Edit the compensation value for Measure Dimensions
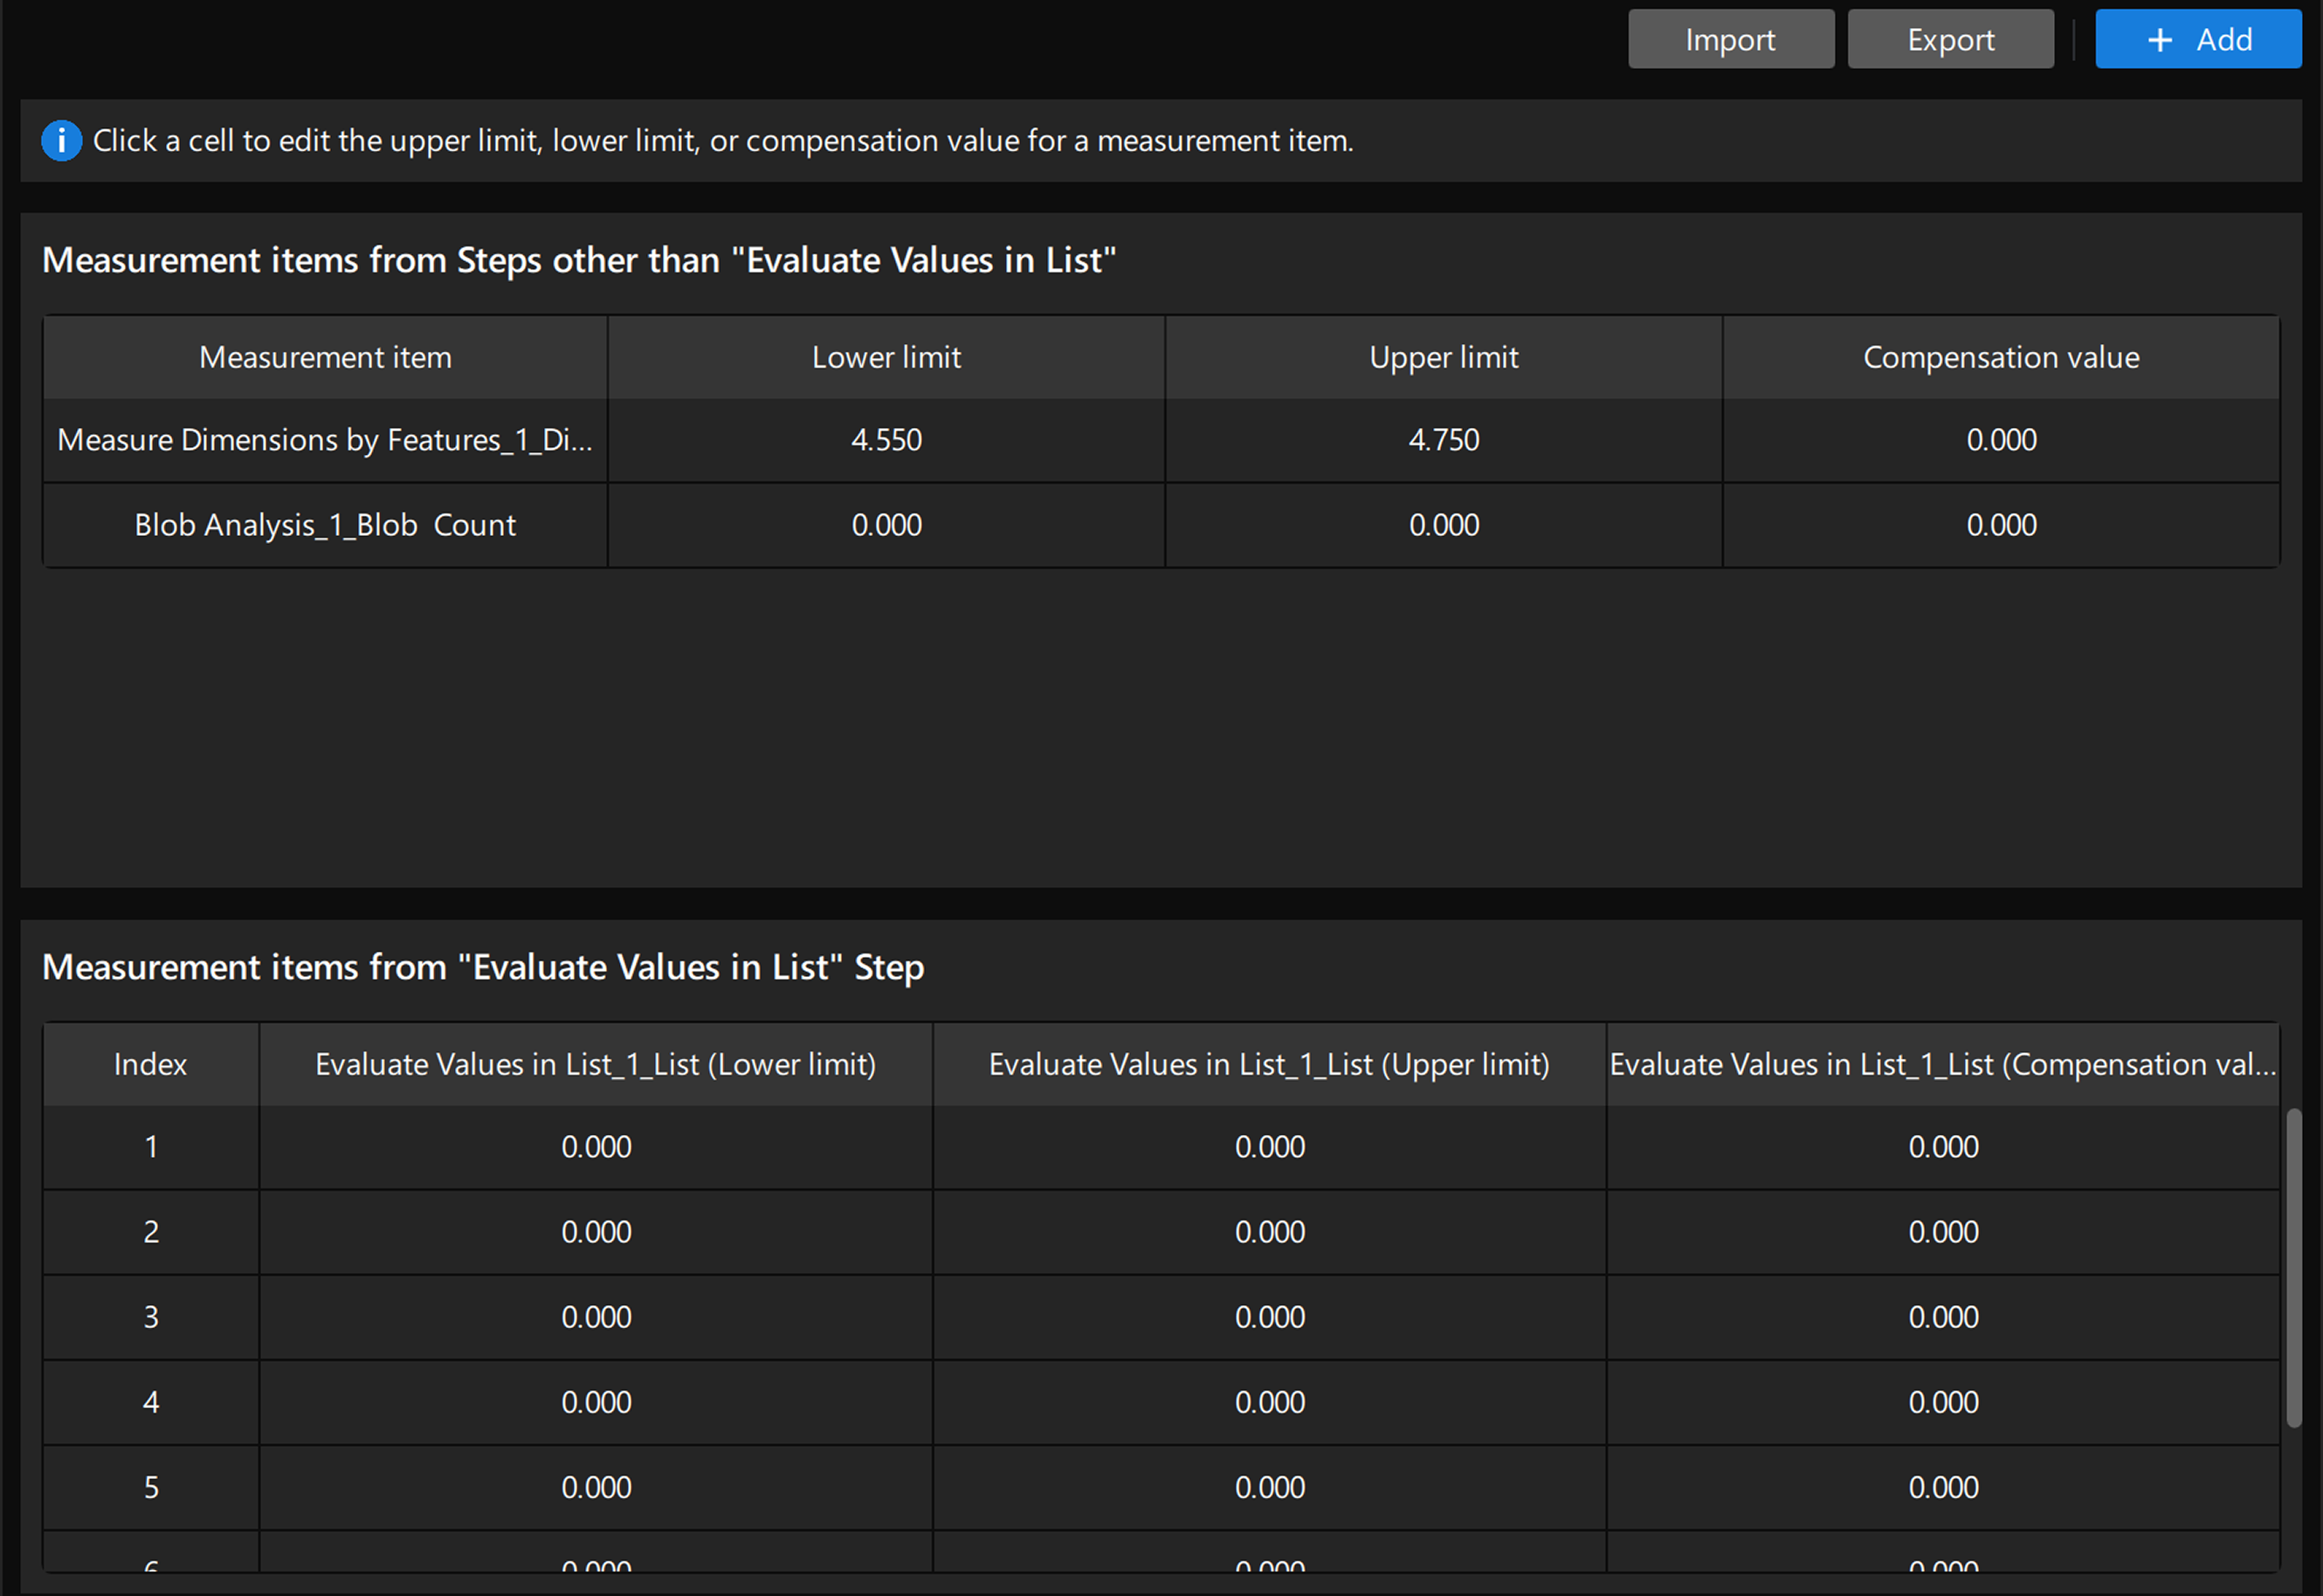Screen dimensions: 2323x1596 click(2001, 440)
